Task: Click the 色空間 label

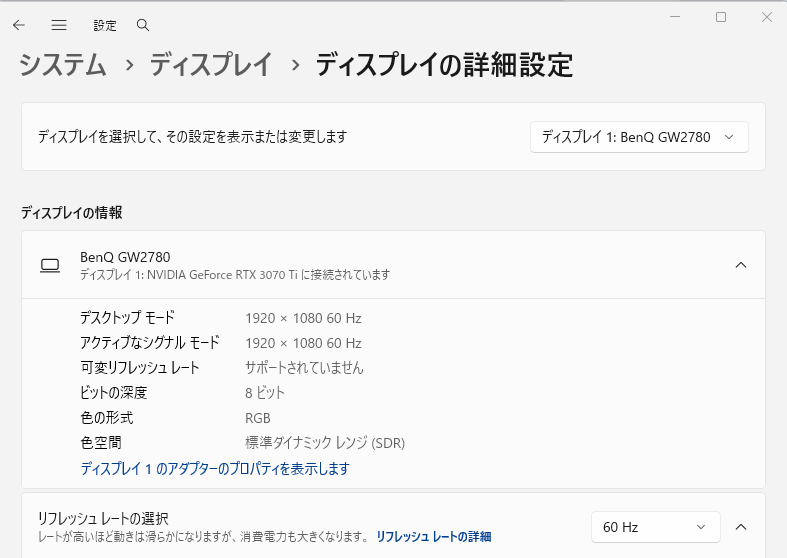Action: click(101, 443)
